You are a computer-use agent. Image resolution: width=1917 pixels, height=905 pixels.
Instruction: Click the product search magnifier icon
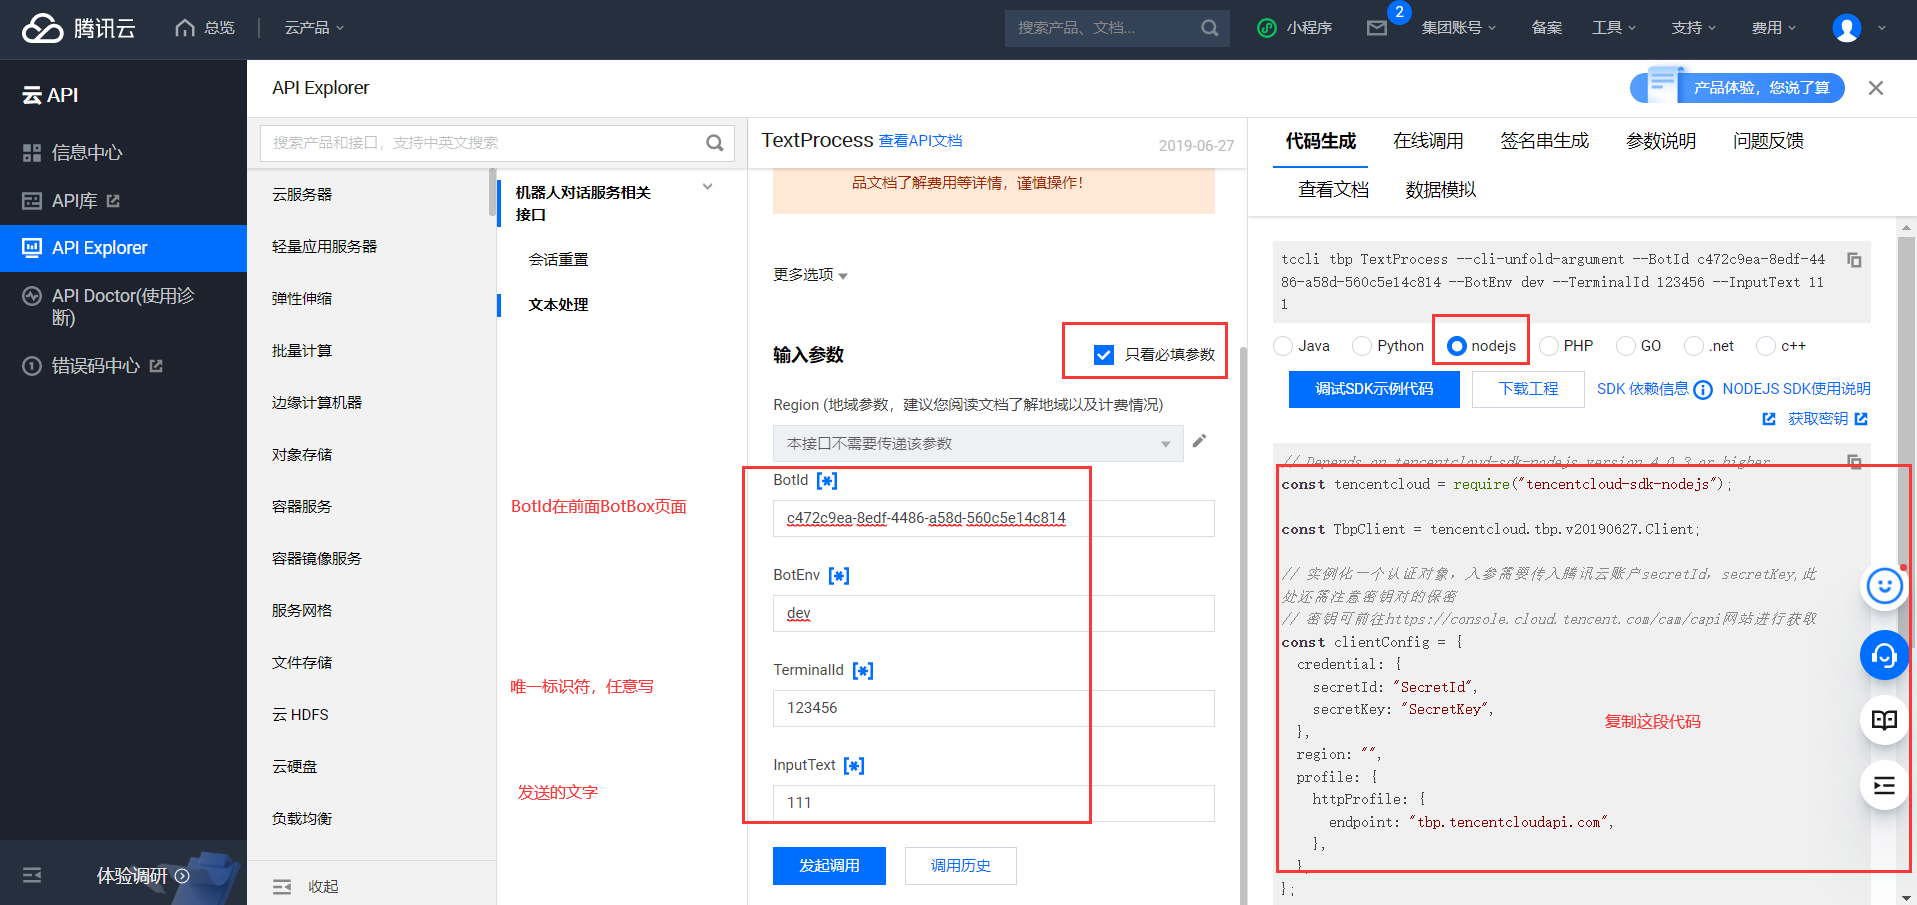tap(714, 143)
